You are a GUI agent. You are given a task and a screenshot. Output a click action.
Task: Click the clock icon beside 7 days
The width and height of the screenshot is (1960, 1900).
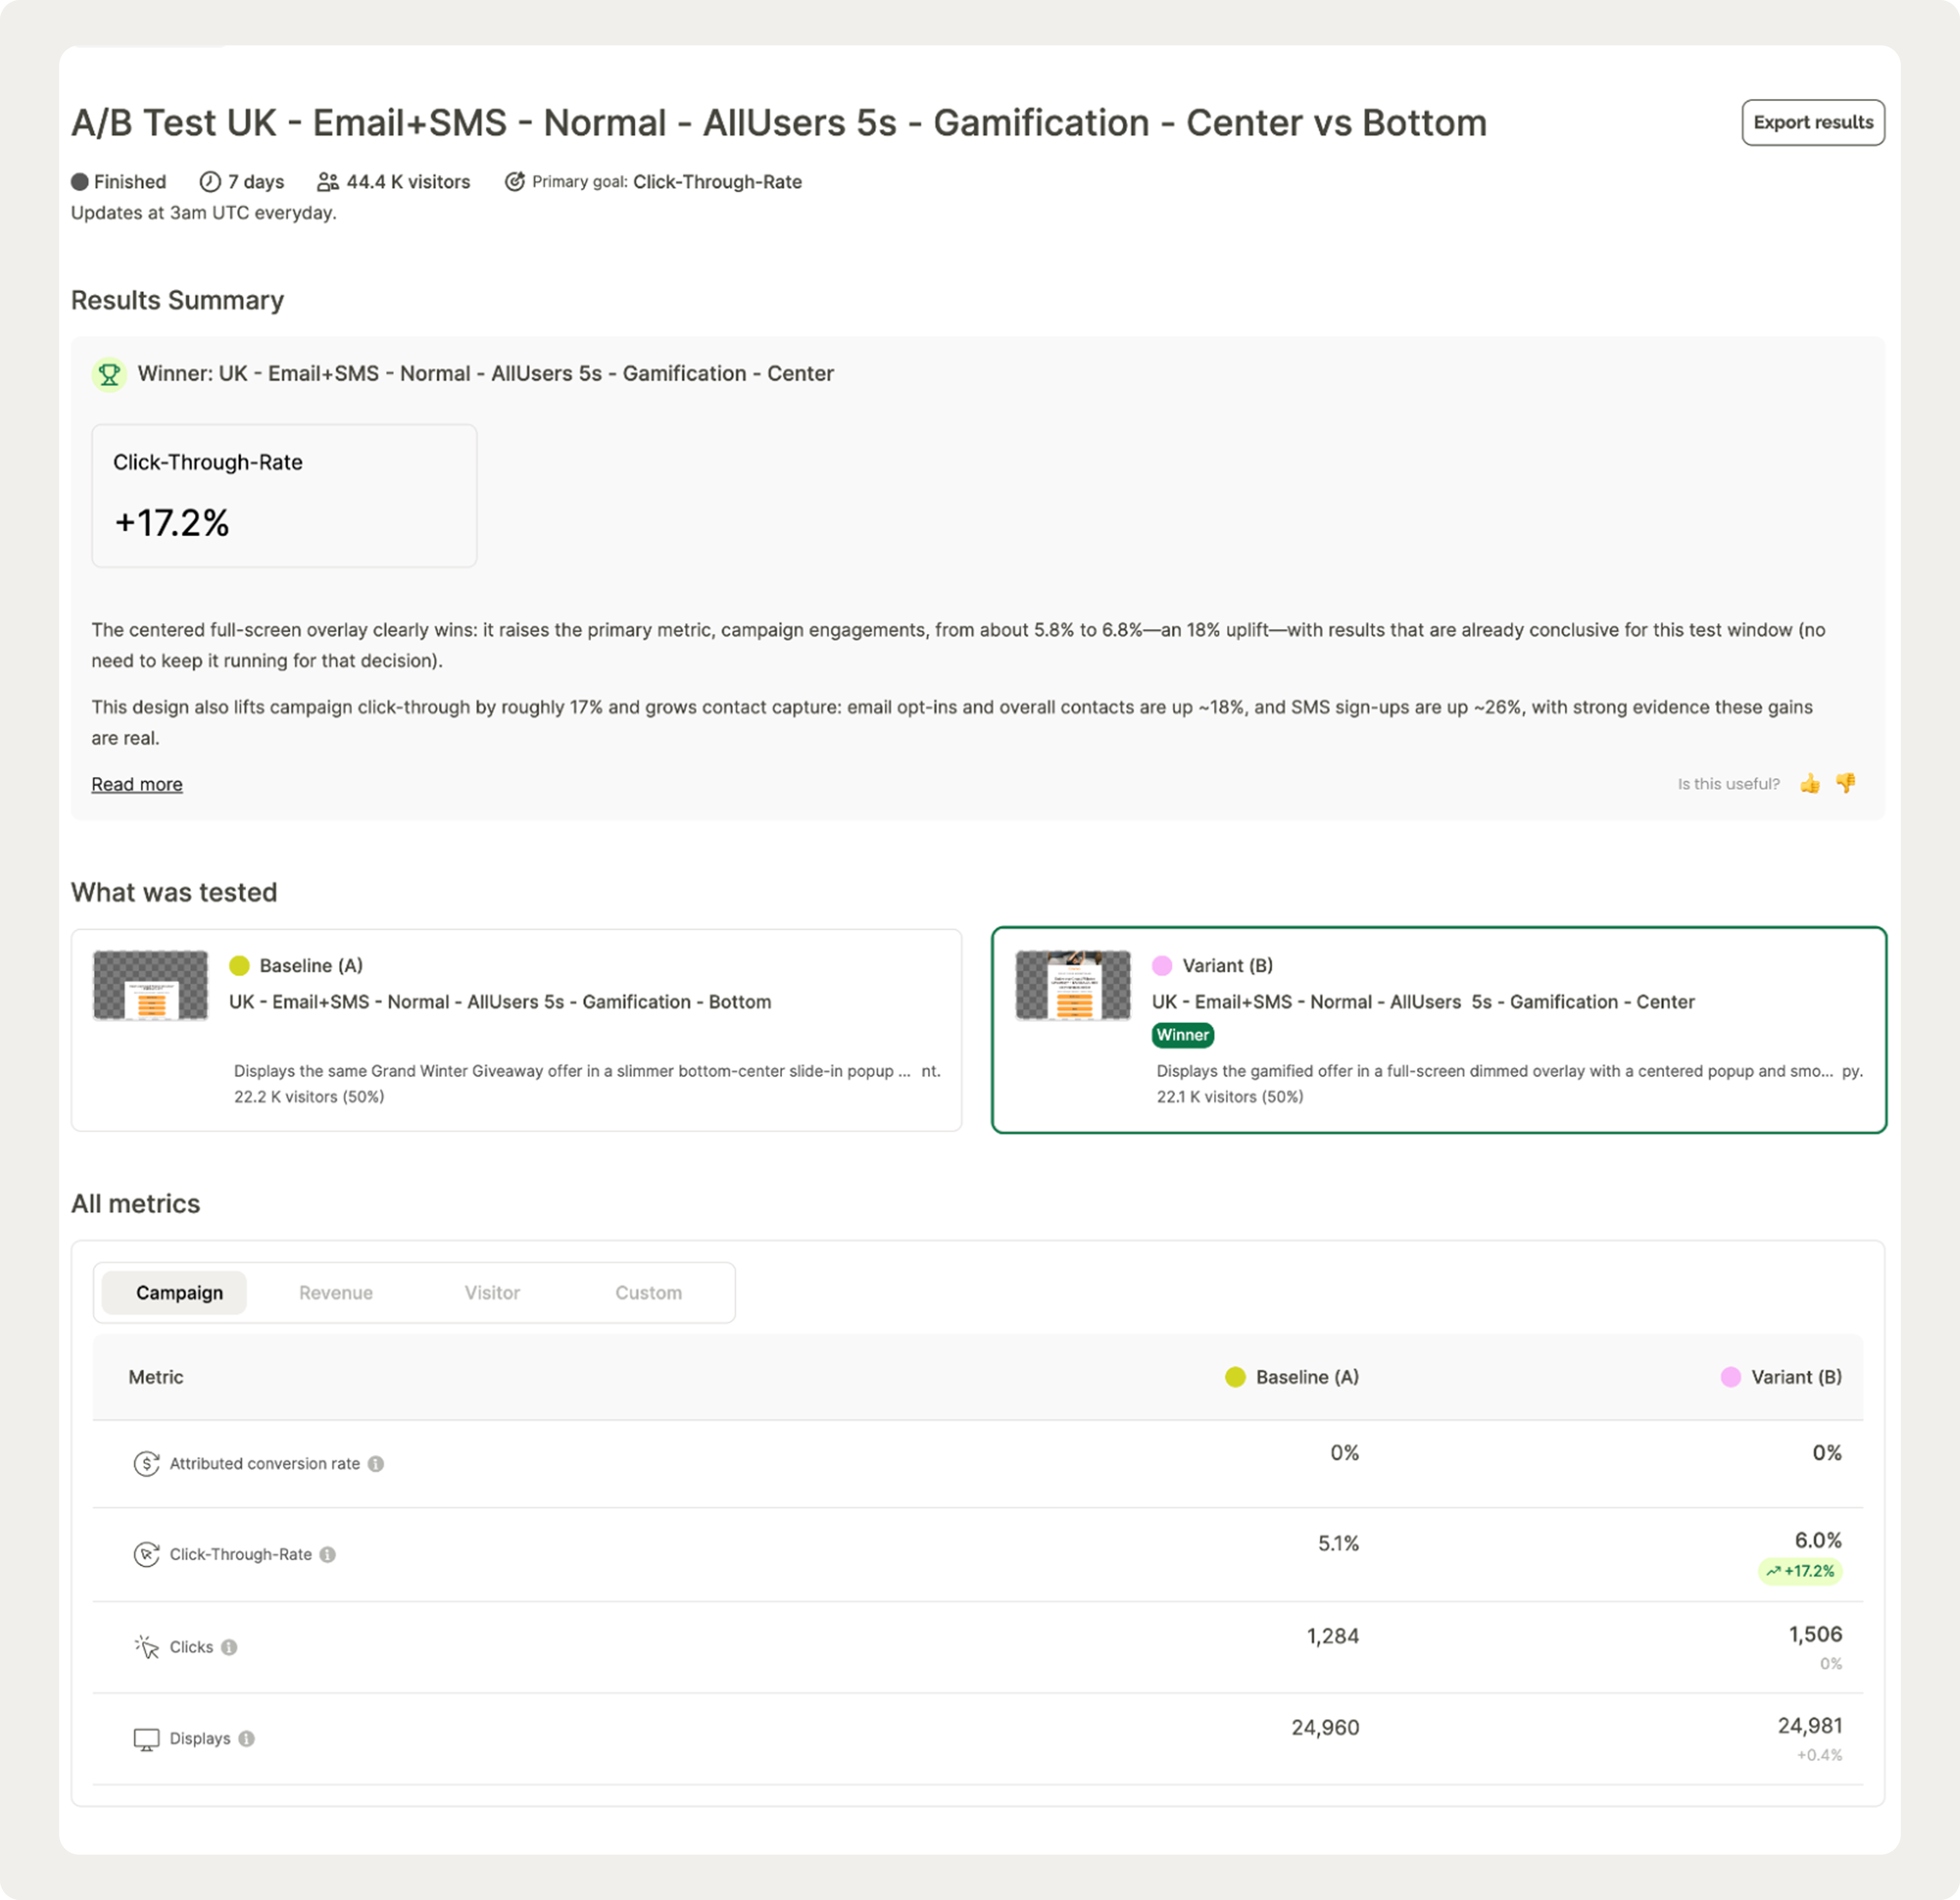click(210, 182)
